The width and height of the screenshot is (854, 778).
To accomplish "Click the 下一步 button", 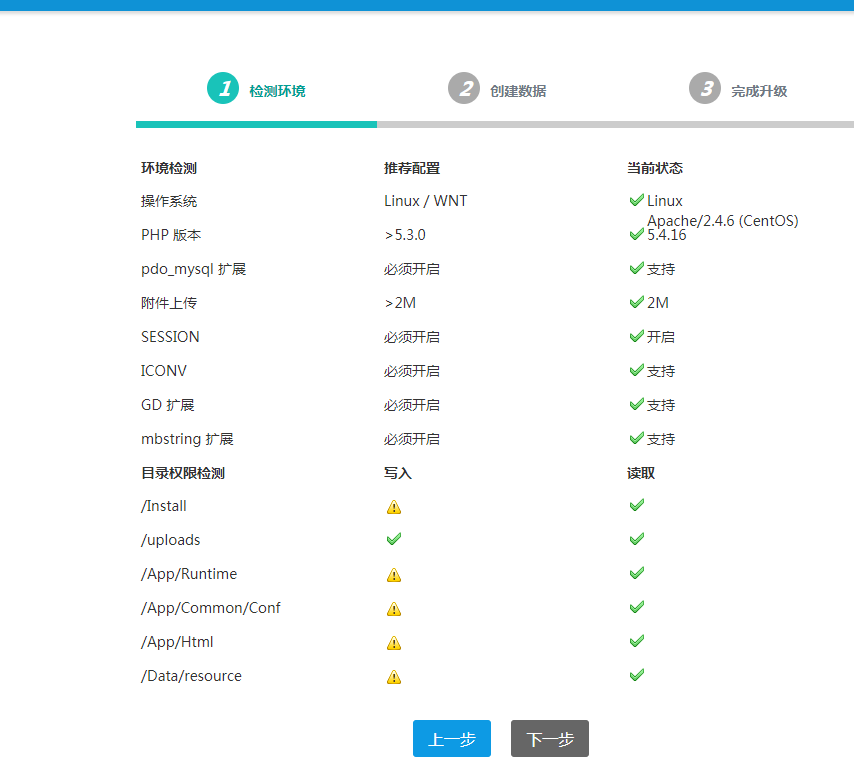I will point(550,739).
